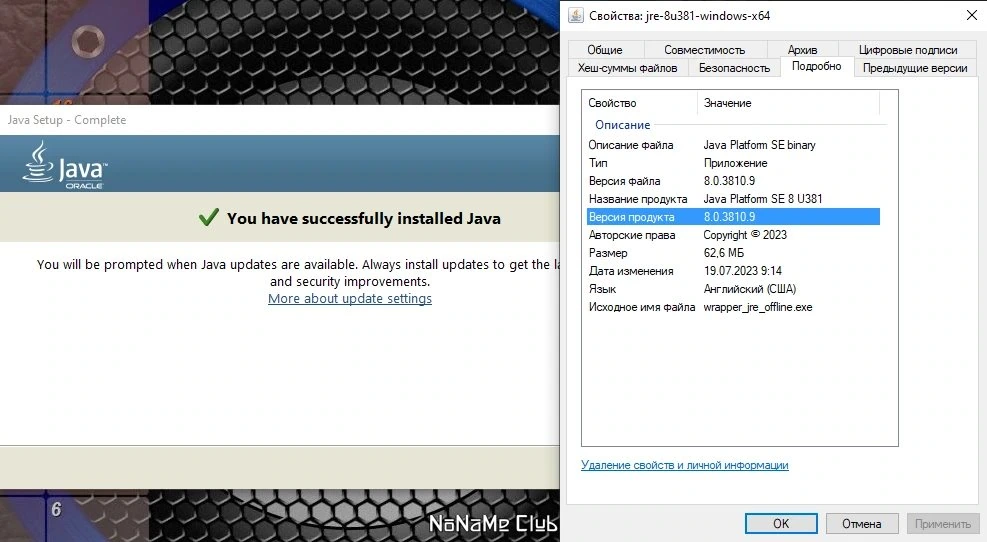Select the Размер property row
Screen dimensions: 987x542
733,253
